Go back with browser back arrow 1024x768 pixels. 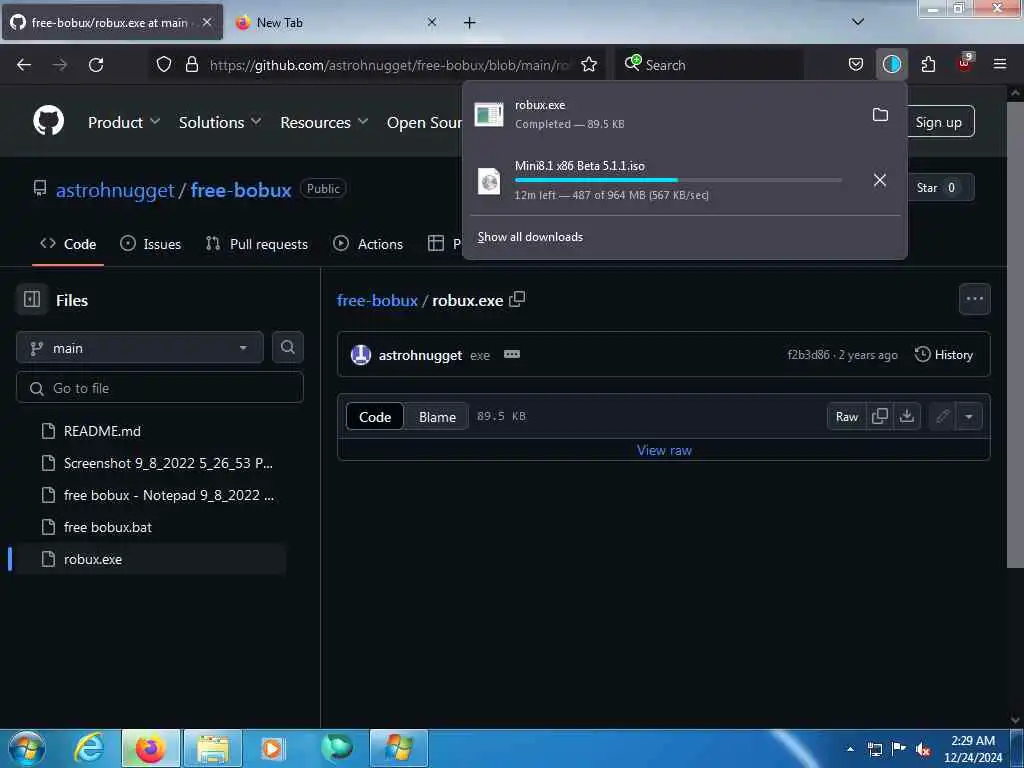pyautogui.click(x=24, y=65)
